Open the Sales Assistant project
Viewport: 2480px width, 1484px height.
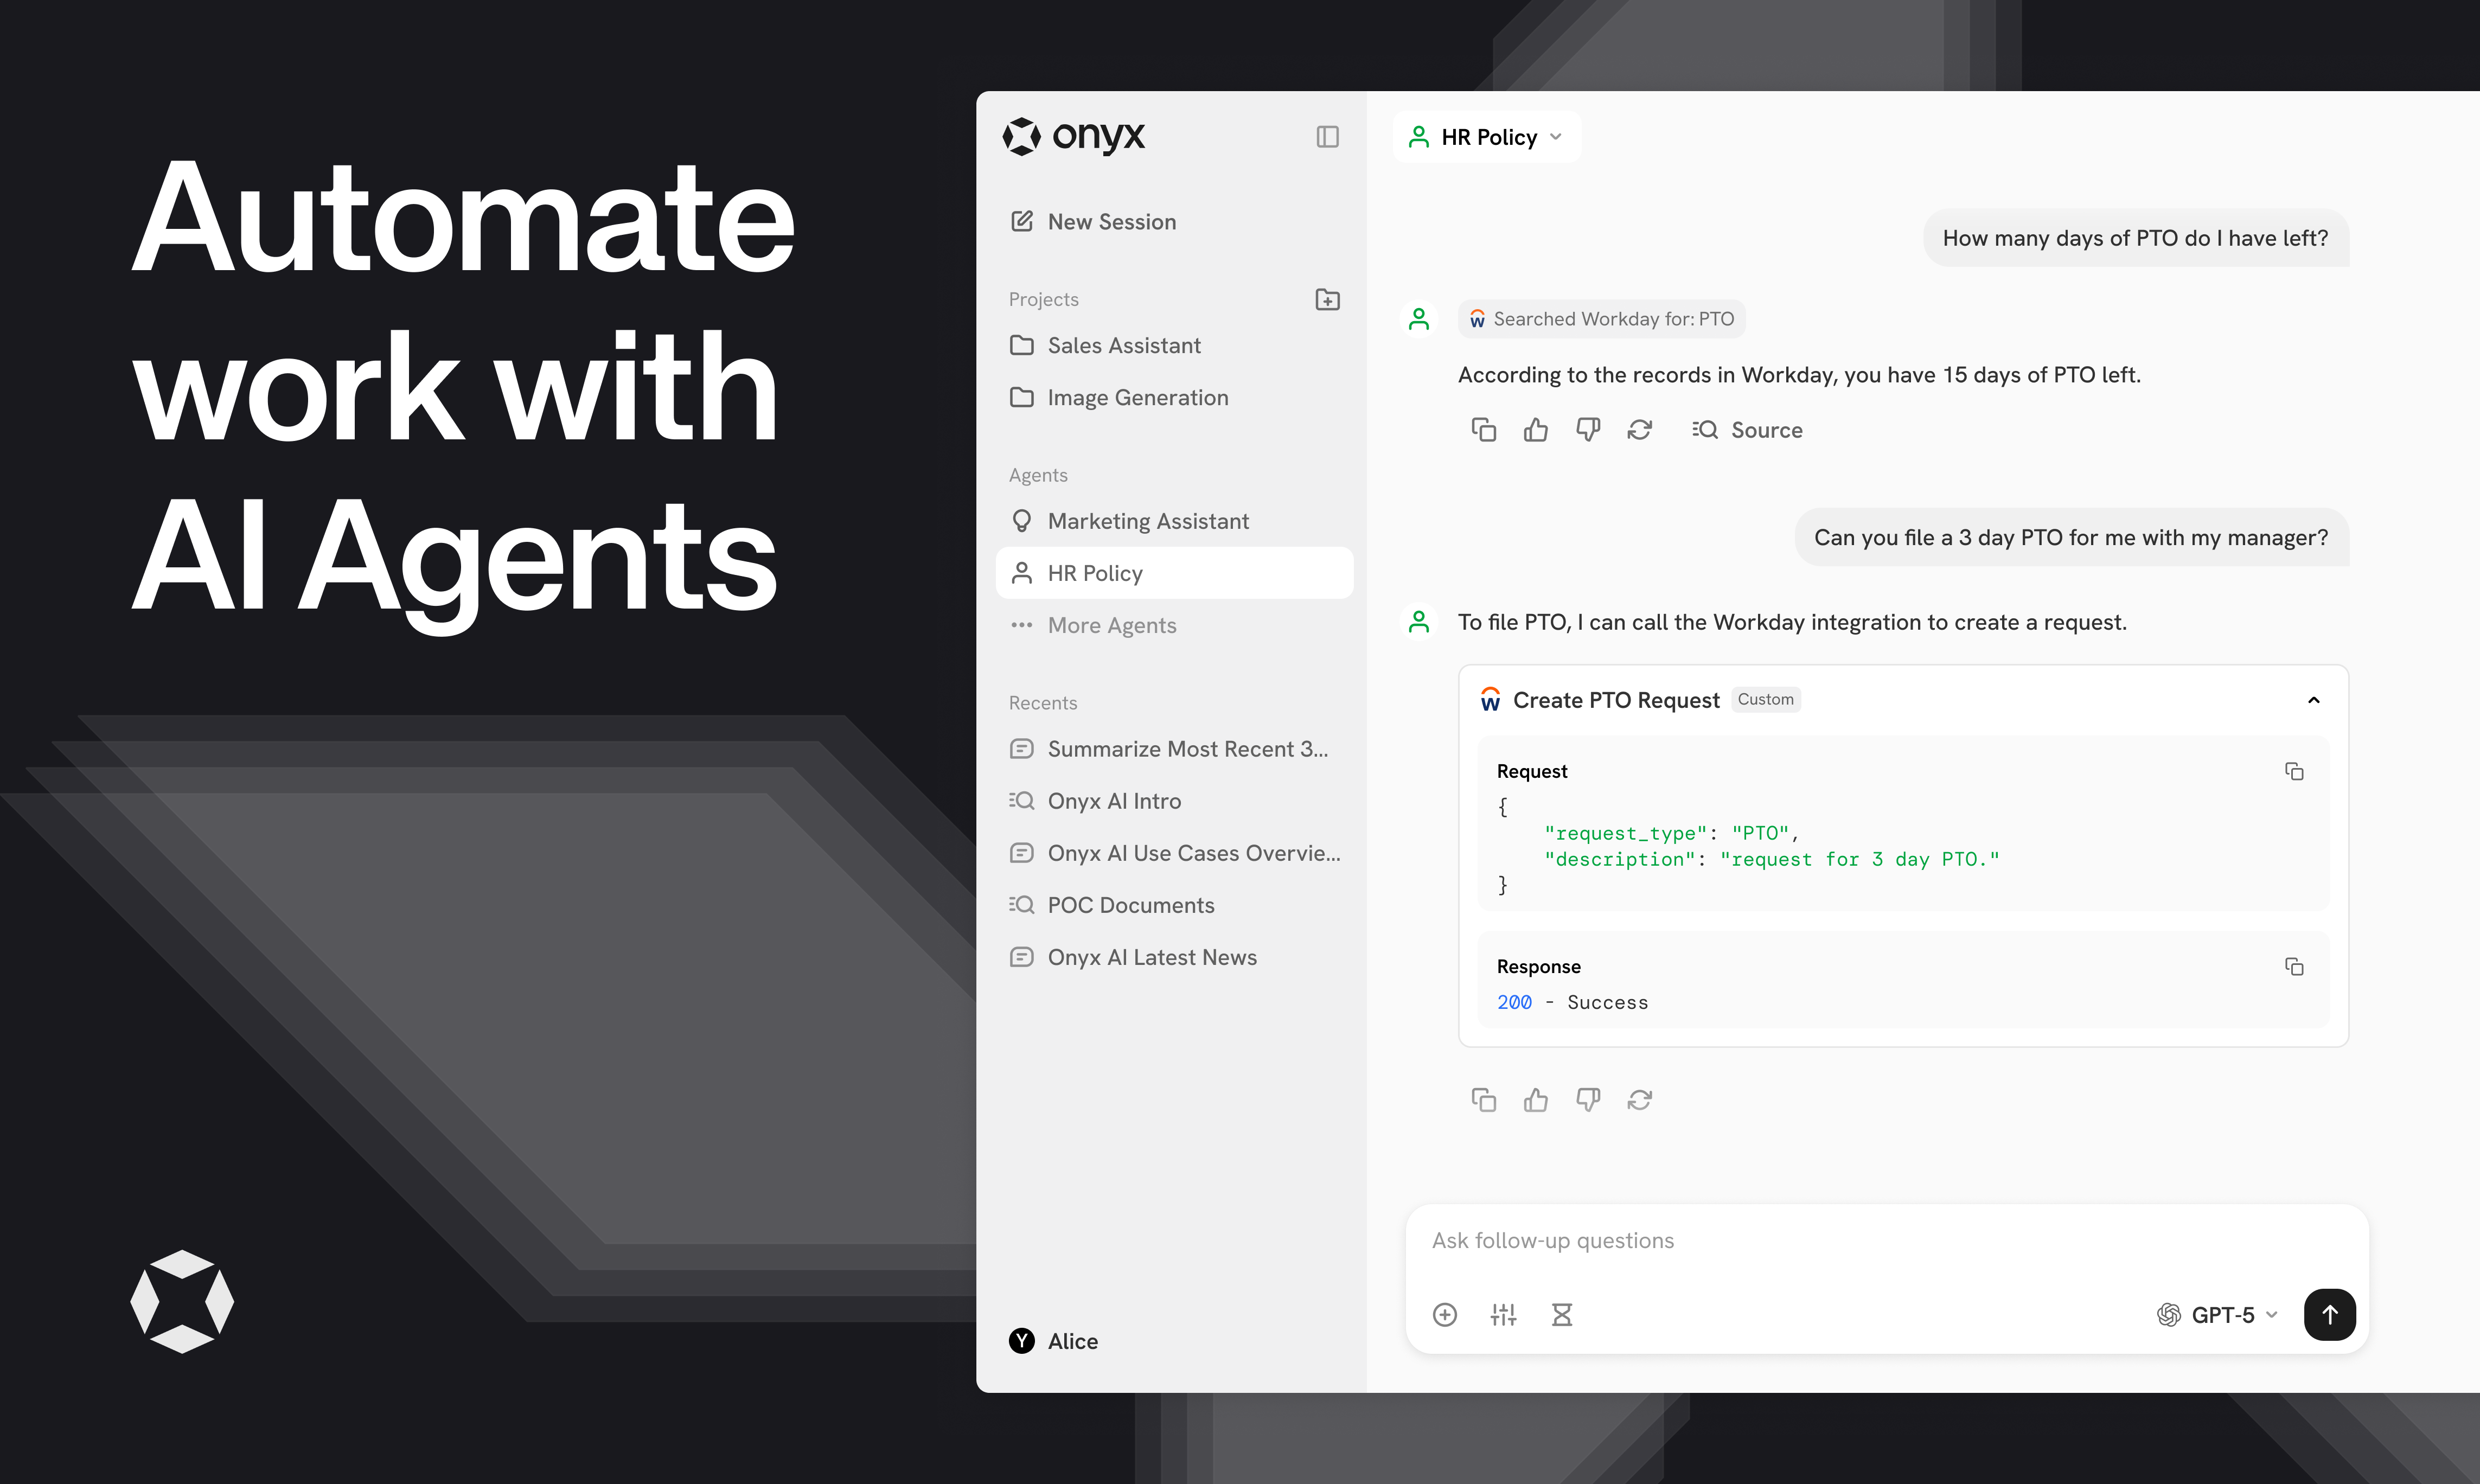coord(1123,345)
